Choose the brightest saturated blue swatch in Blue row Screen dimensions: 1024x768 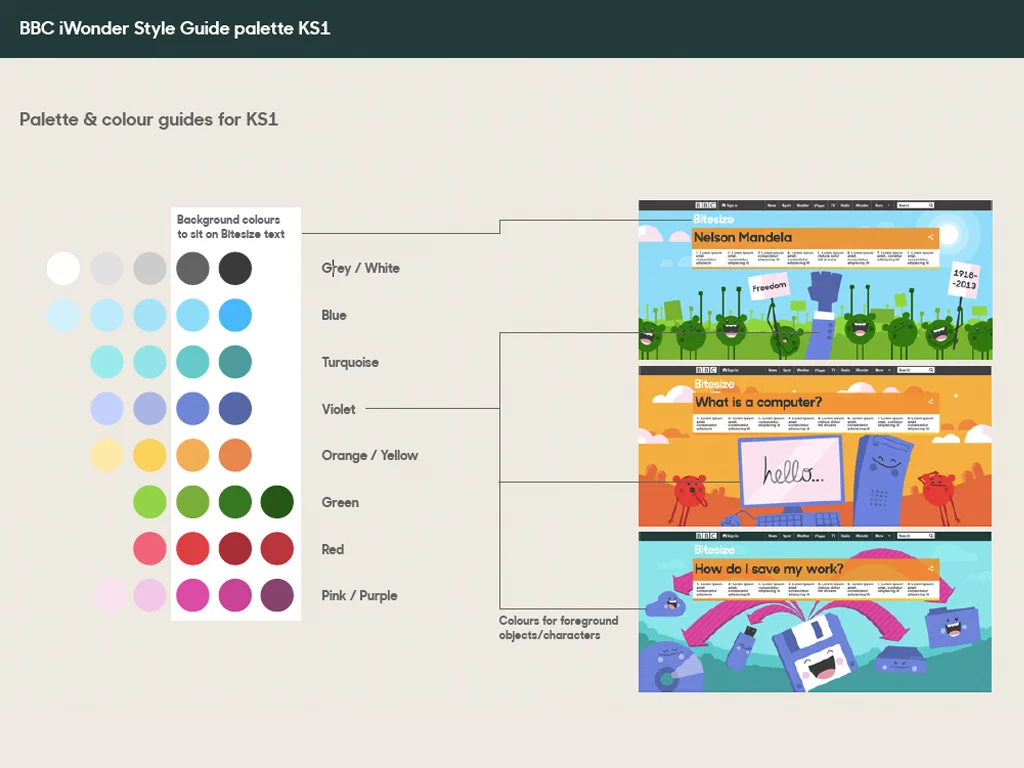point(235,315)
